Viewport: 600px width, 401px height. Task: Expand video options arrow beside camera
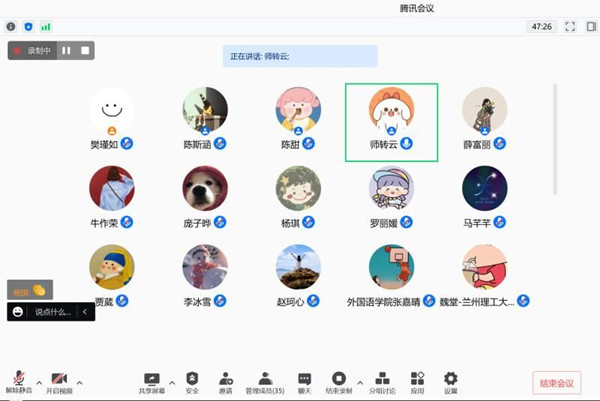click(x=79, y=382)
